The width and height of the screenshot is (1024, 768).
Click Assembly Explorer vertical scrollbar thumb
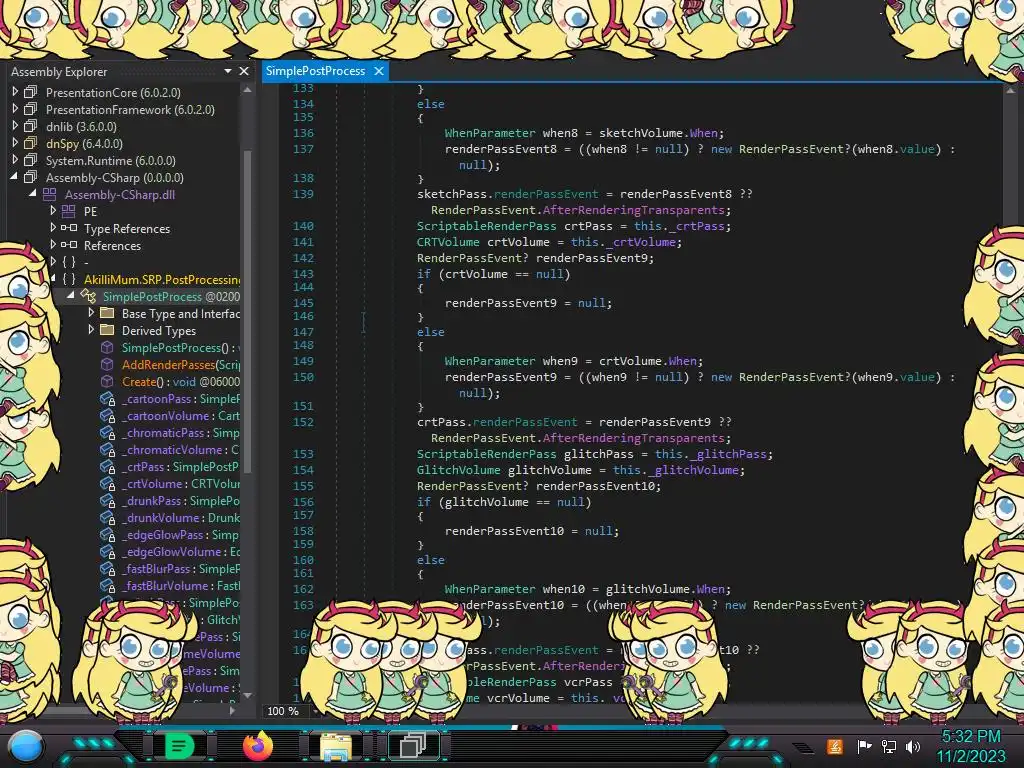tap(248, 311)
